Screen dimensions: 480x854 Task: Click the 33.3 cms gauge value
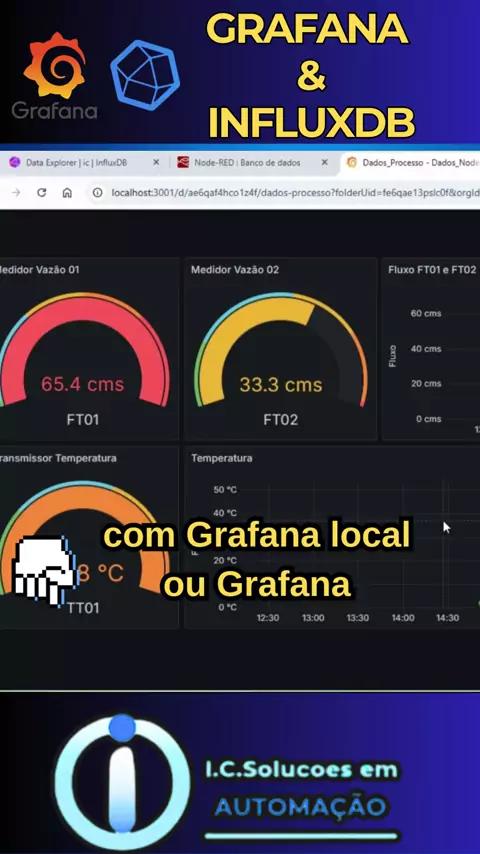tap(281, 385)
